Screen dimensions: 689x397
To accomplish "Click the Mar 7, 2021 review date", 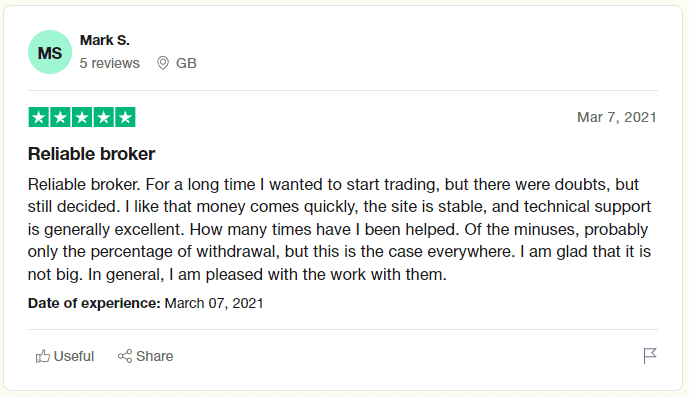I will coord(616,117).
